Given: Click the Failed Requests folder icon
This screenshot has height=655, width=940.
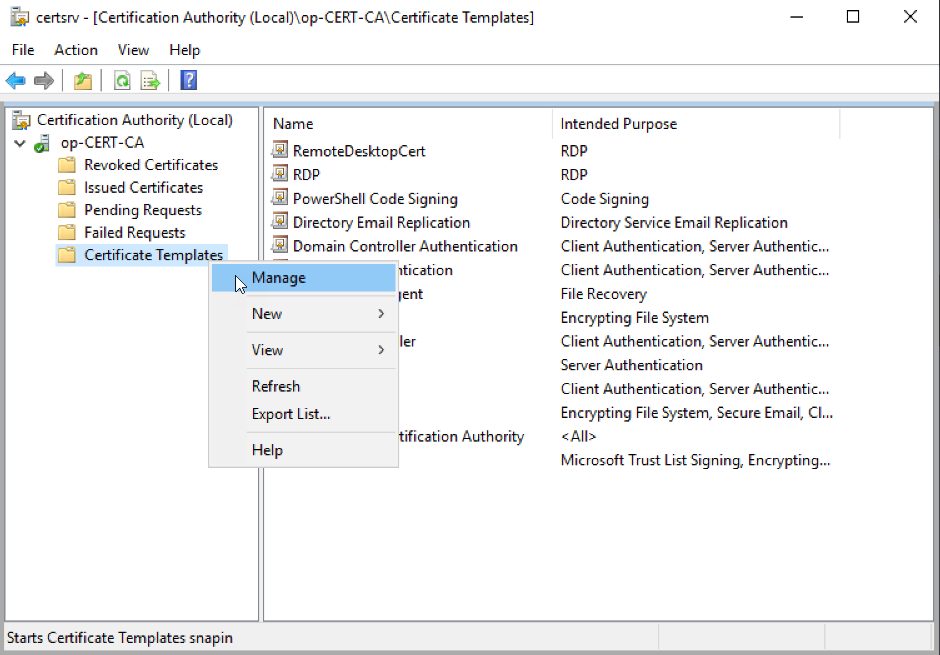Looking at the screenshot, I should tap(67, 233).
